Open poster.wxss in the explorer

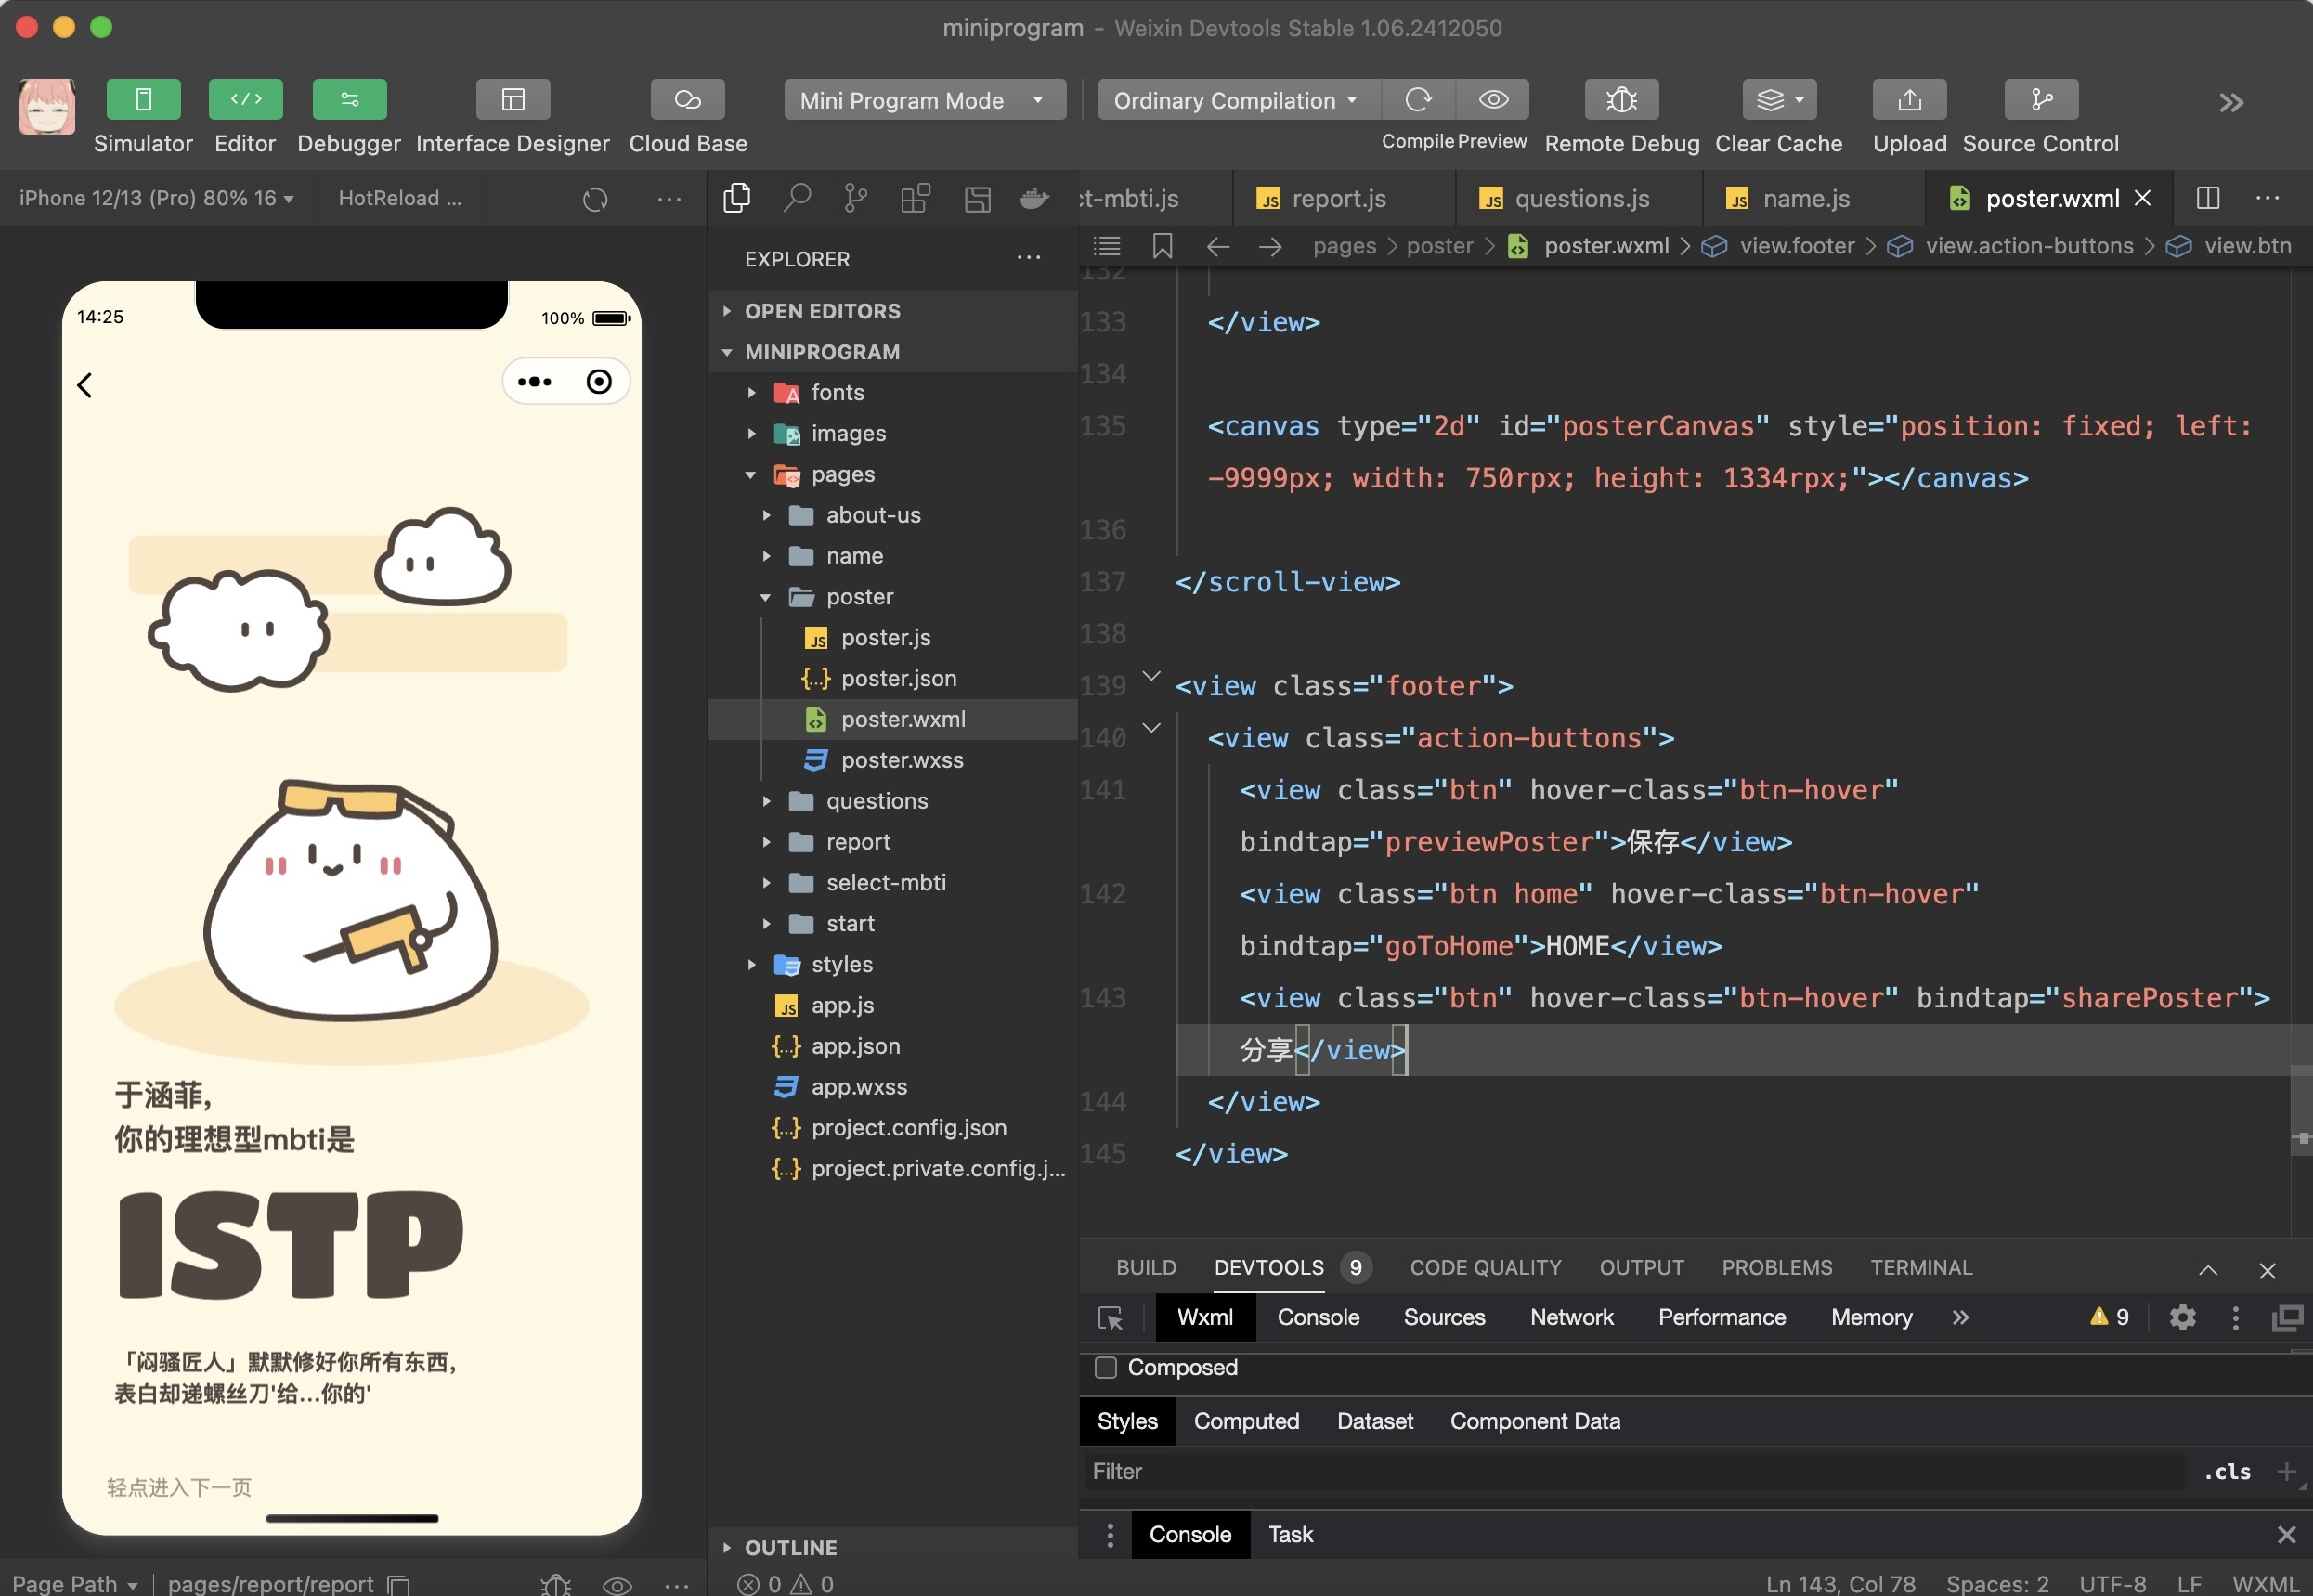point(901,760)
